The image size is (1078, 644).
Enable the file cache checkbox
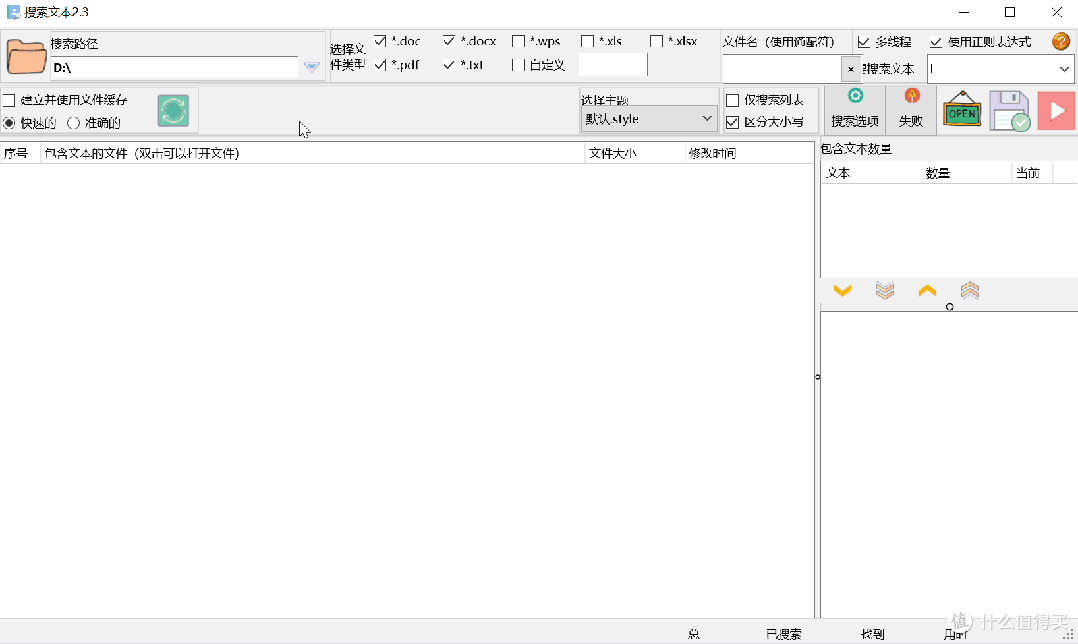click(9, 100)
